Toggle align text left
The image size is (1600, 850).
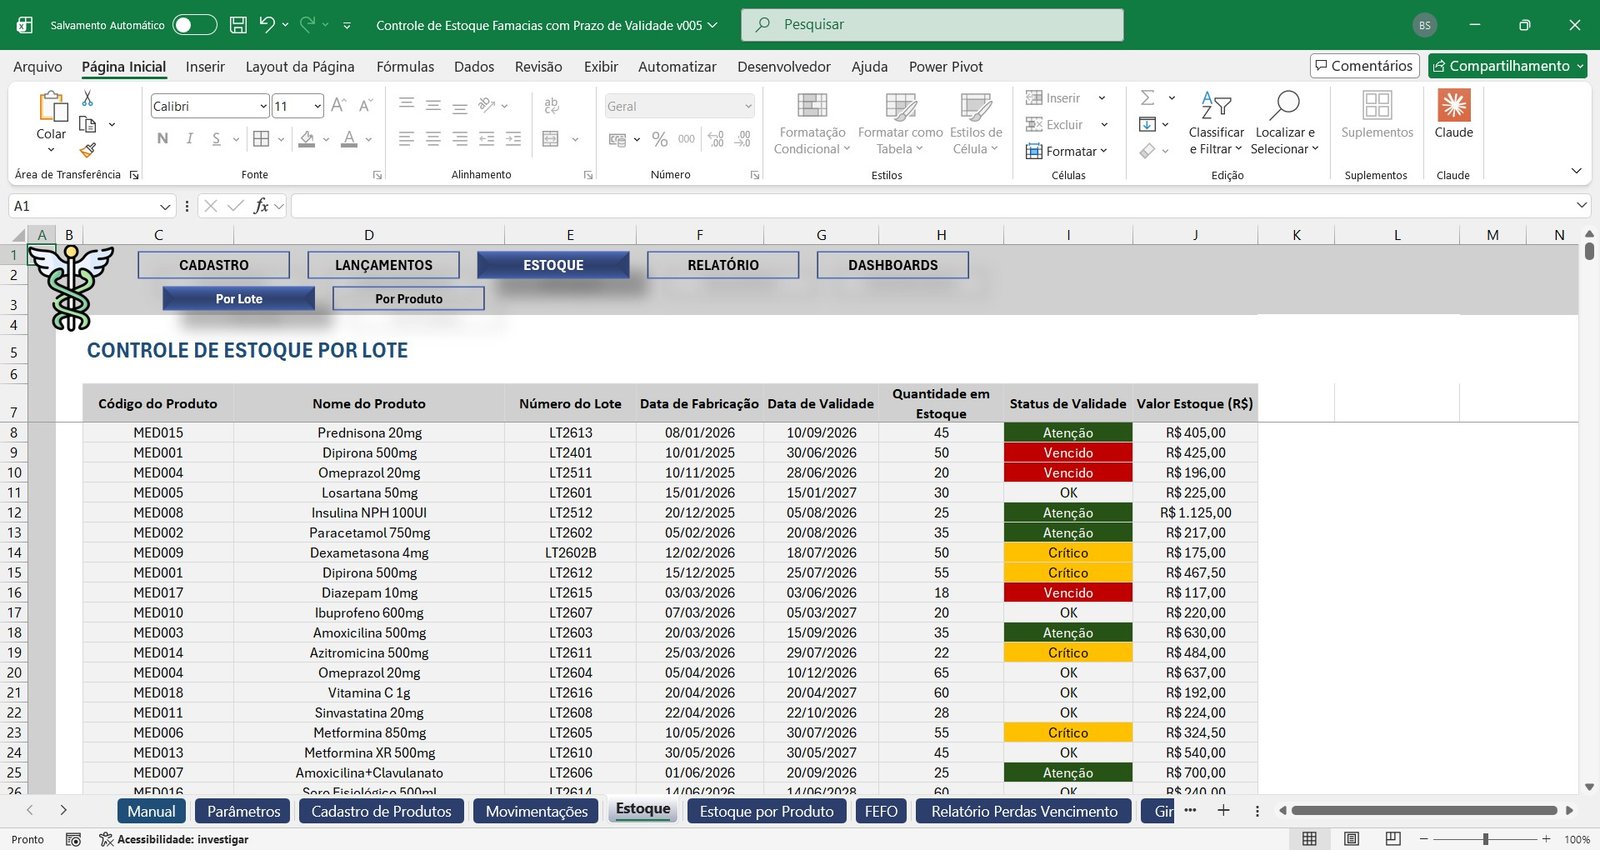pyautogui.click(x=406, y=139)
